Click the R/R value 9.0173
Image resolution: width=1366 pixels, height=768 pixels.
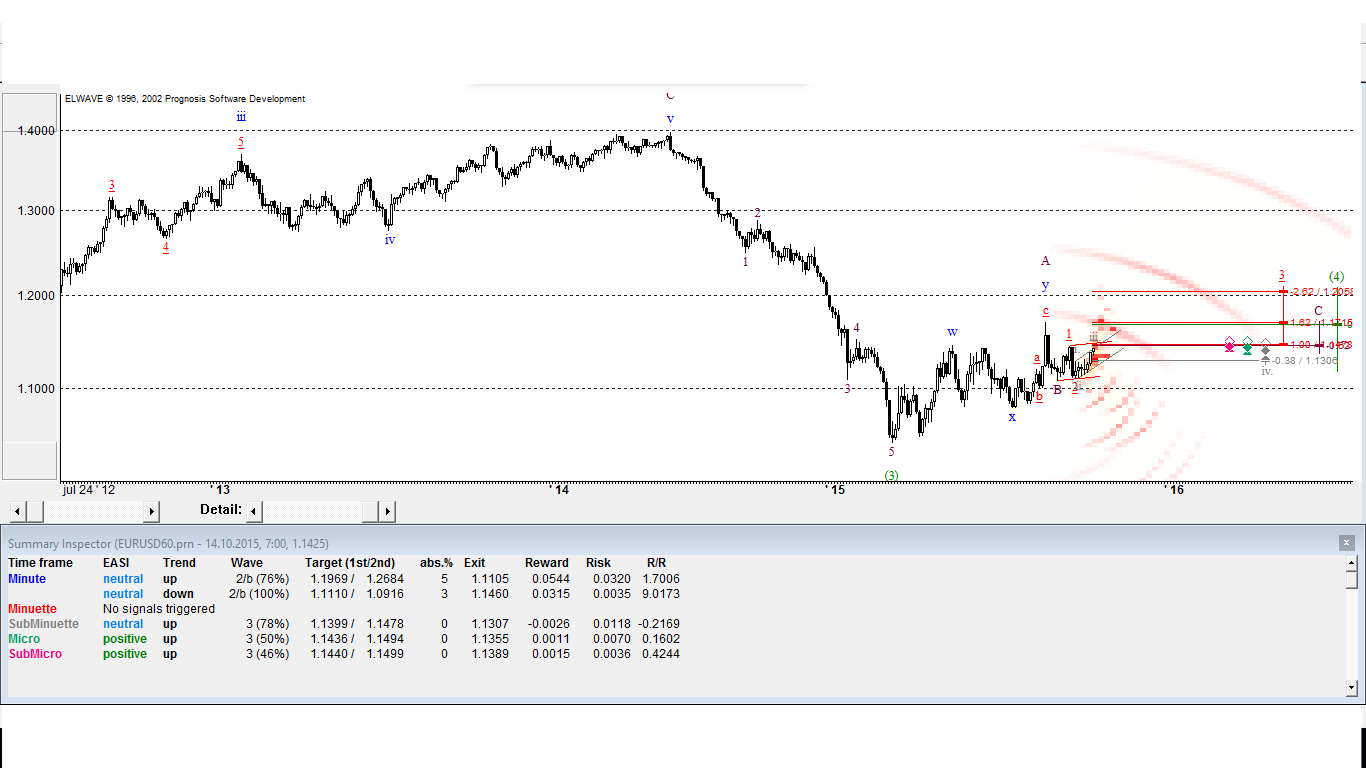[661, 594]
